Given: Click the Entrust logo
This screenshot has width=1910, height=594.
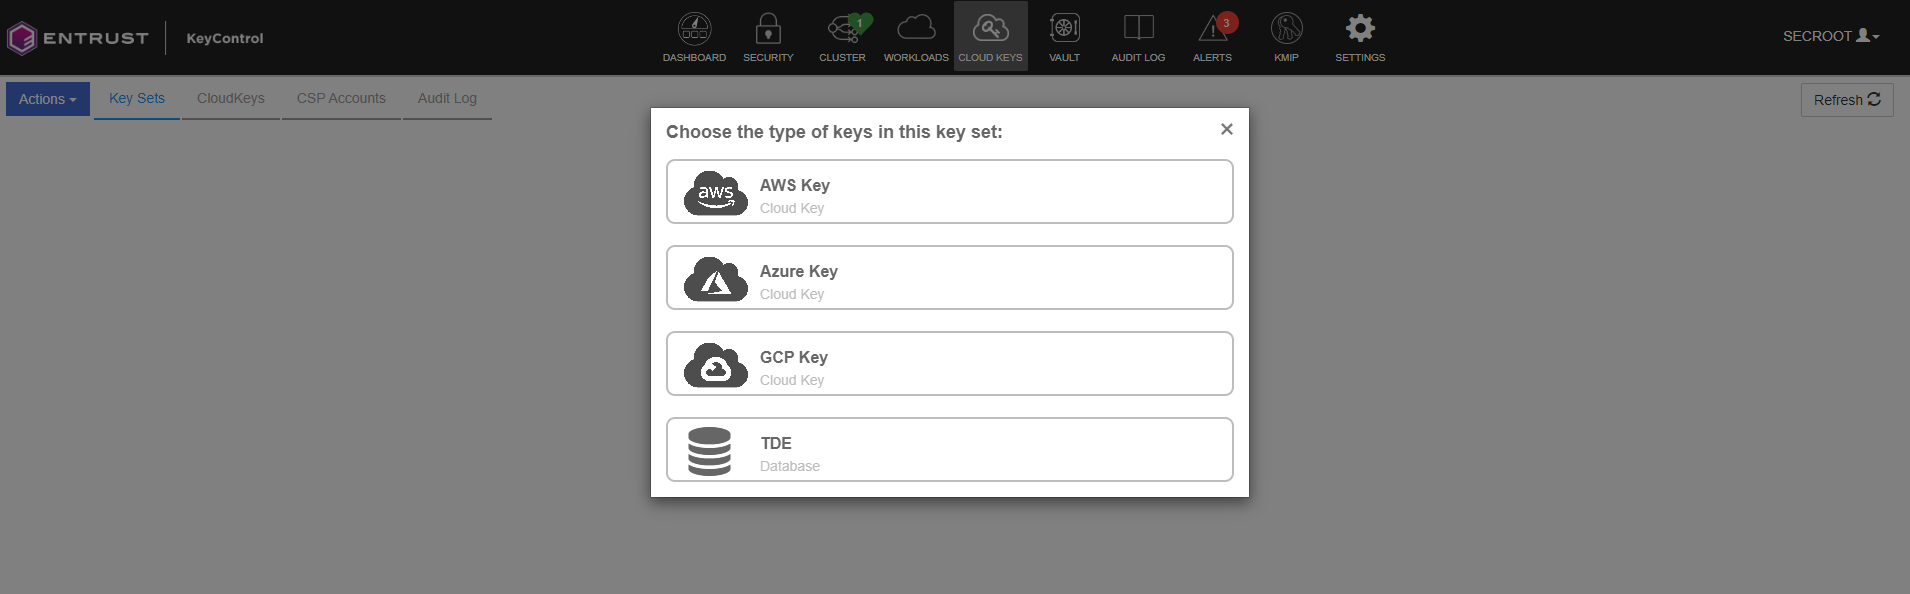Looking at the screenshot, I should click(77, 38).
